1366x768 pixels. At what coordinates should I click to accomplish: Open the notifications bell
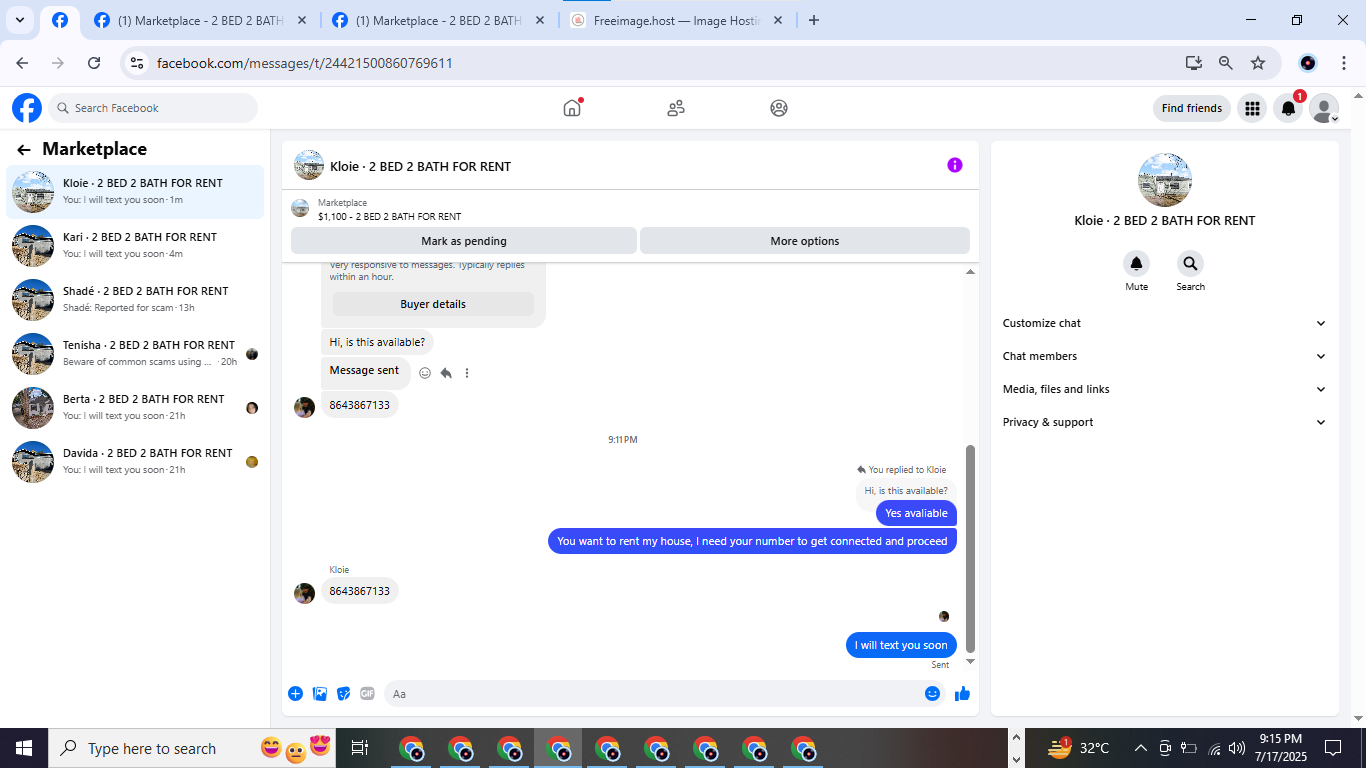tap(1289, 108)
